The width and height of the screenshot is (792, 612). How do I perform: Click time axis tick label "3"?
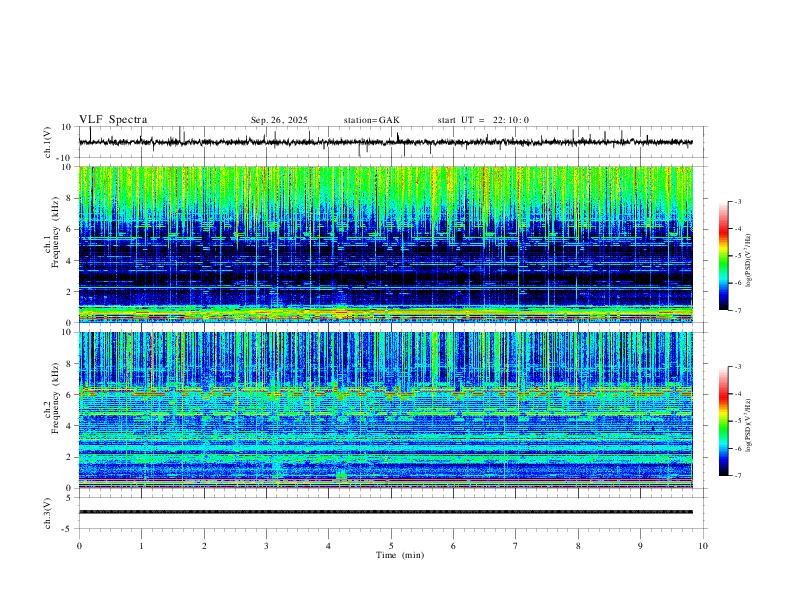[x=266, y=546]
